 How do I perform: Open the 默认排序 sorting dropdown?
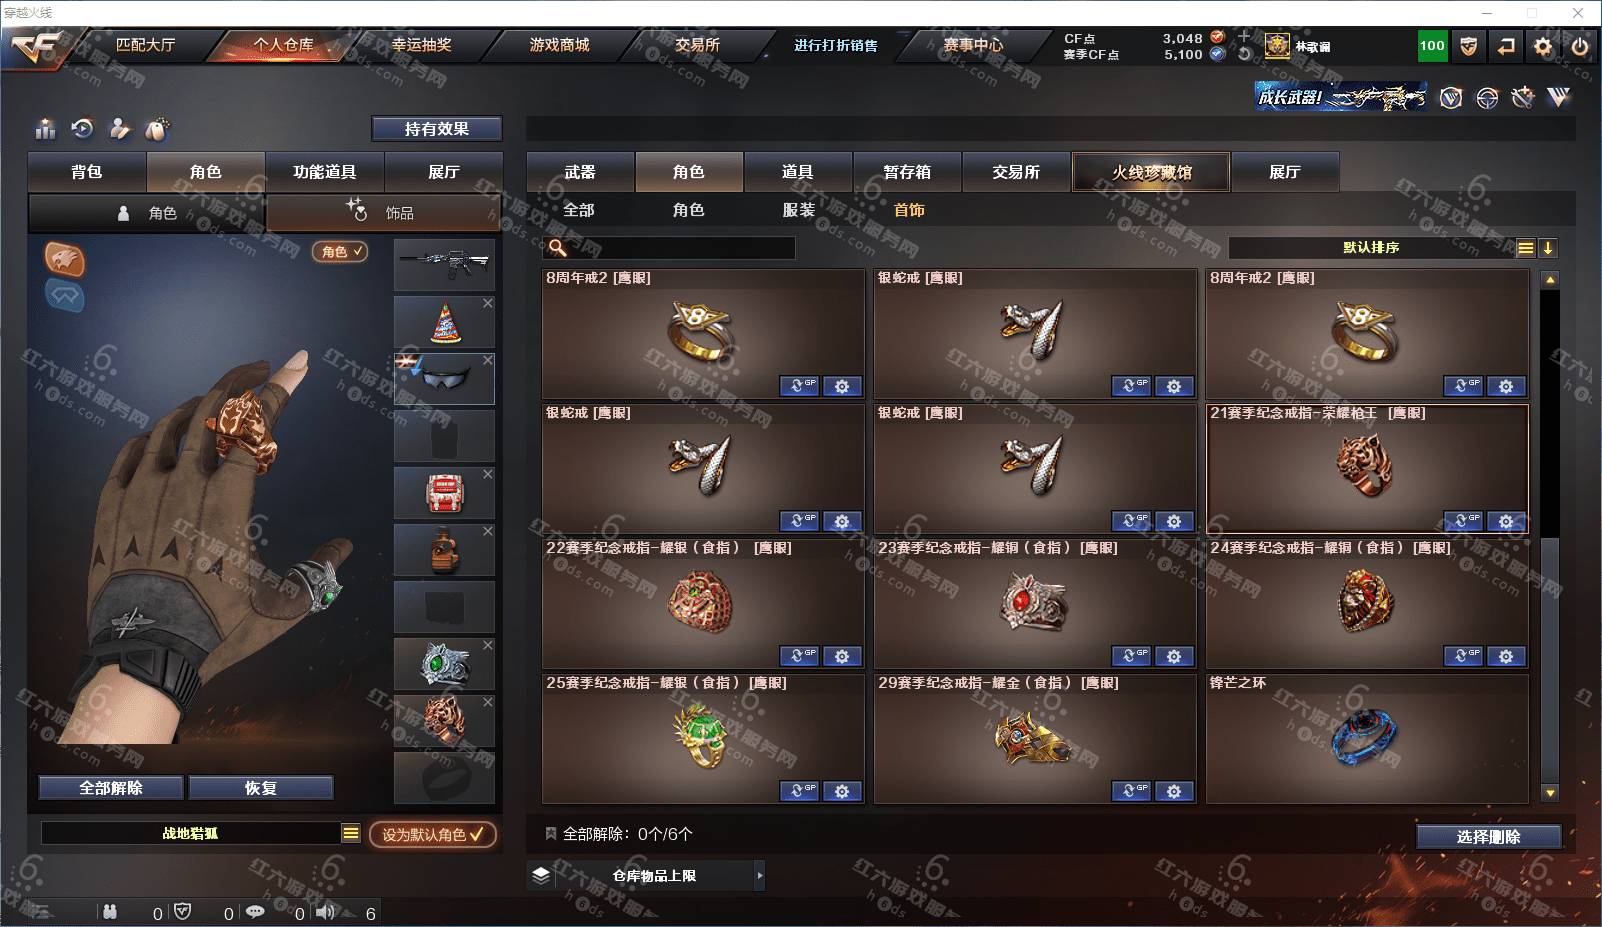[x=1371, y=248]
